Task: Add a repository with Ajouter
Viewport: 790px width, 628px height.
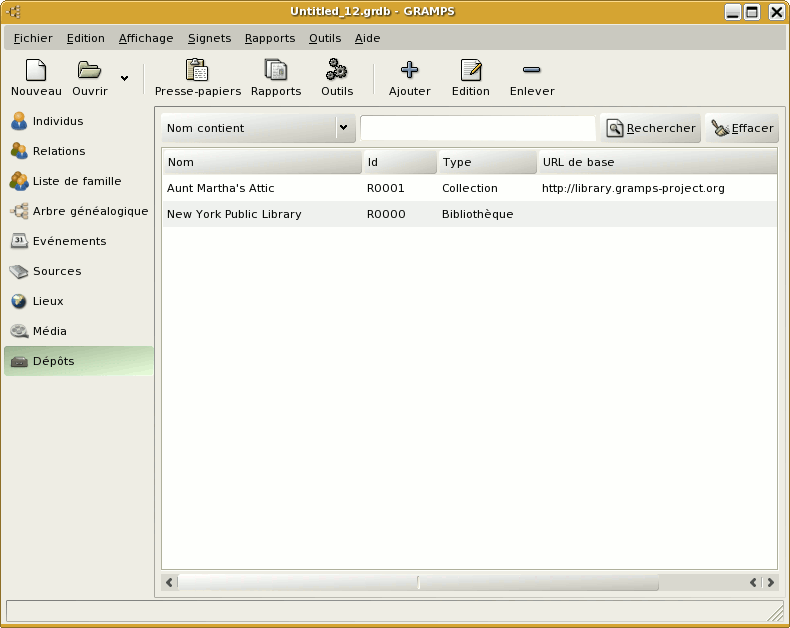Action: (x=409, y=71)
